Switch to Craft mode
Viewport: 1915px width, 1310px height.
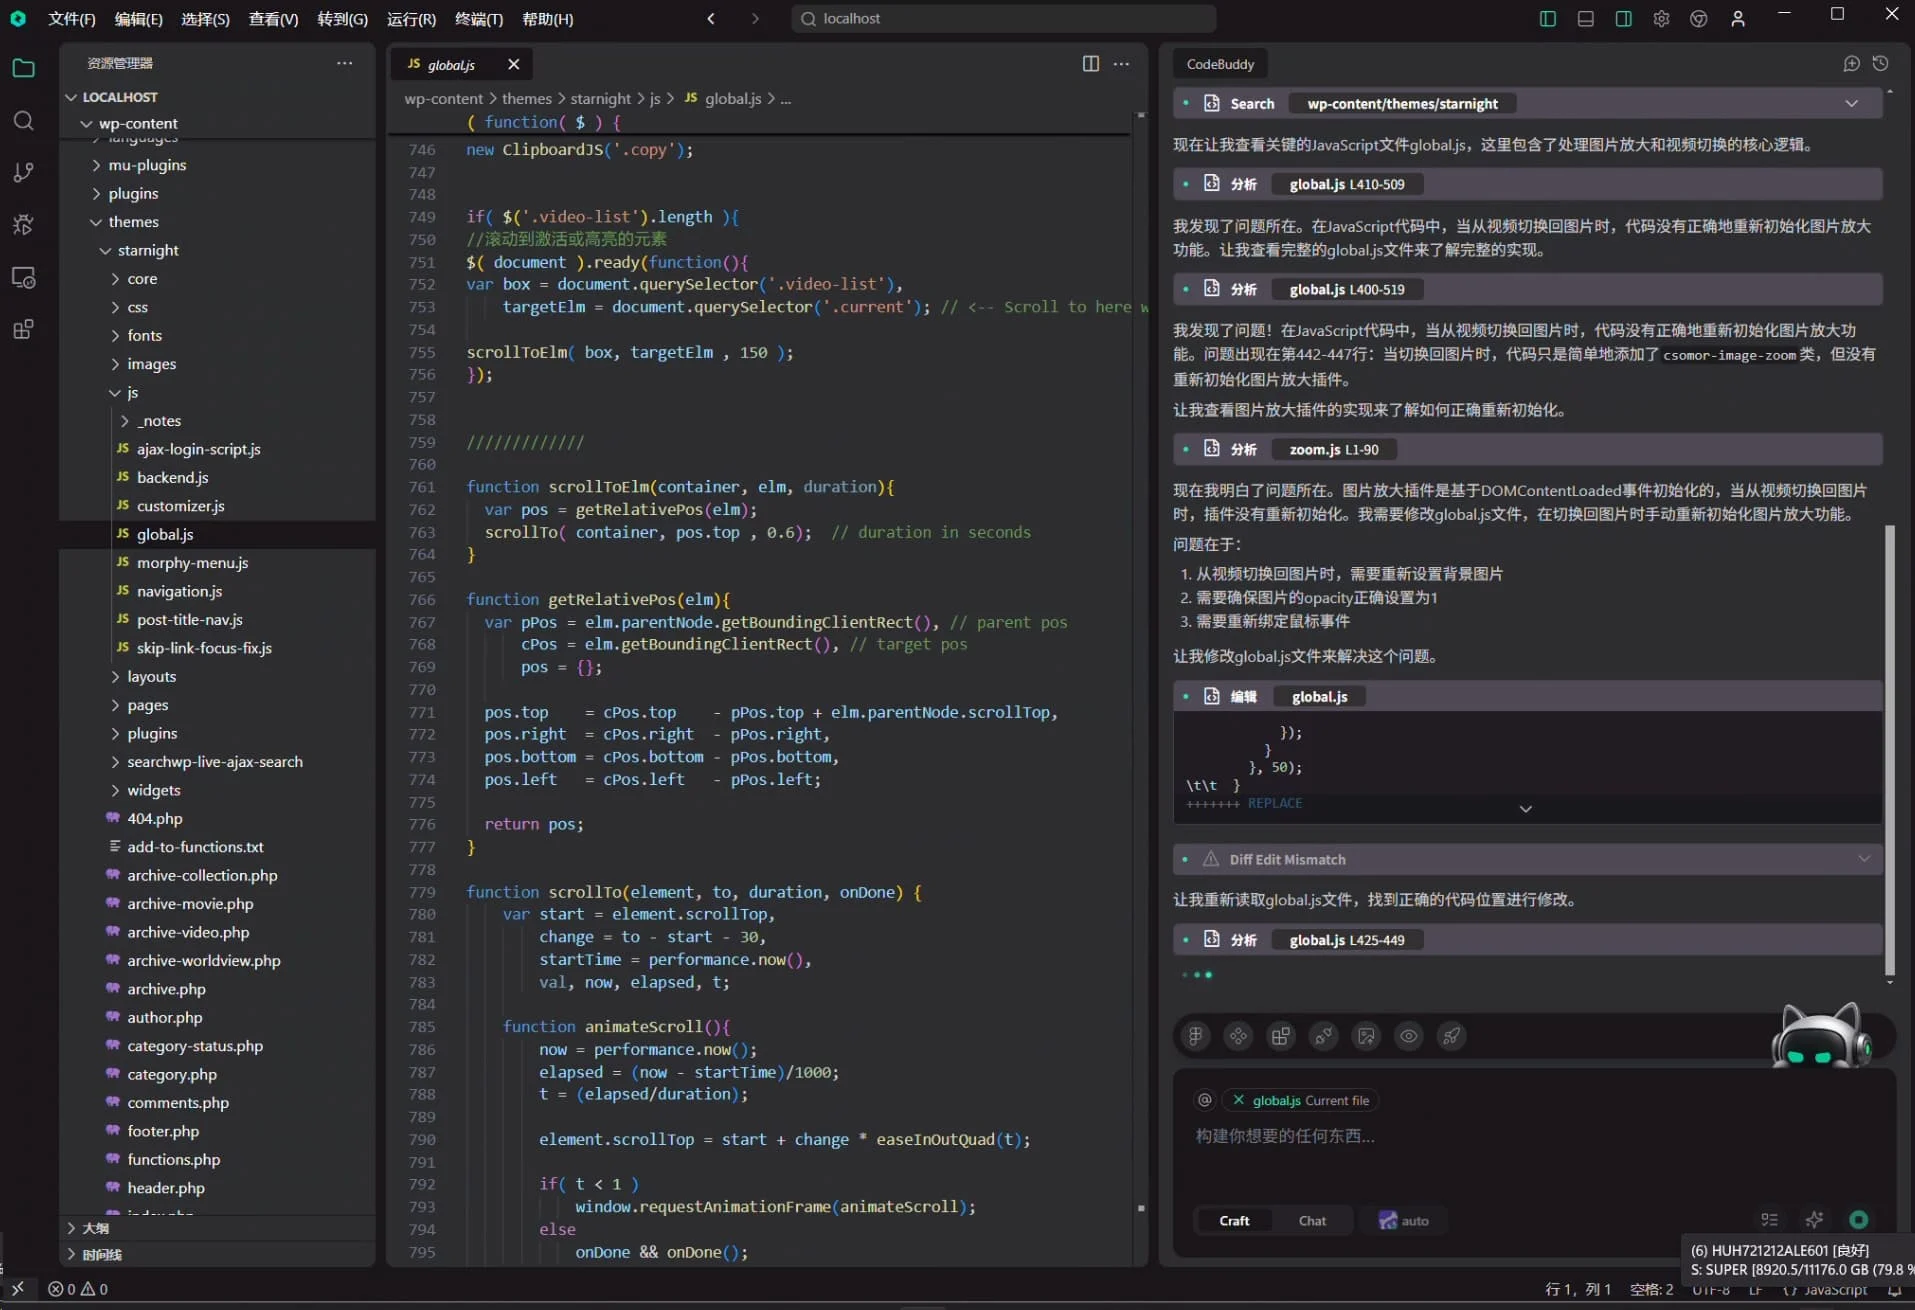coord(1234,1220)
